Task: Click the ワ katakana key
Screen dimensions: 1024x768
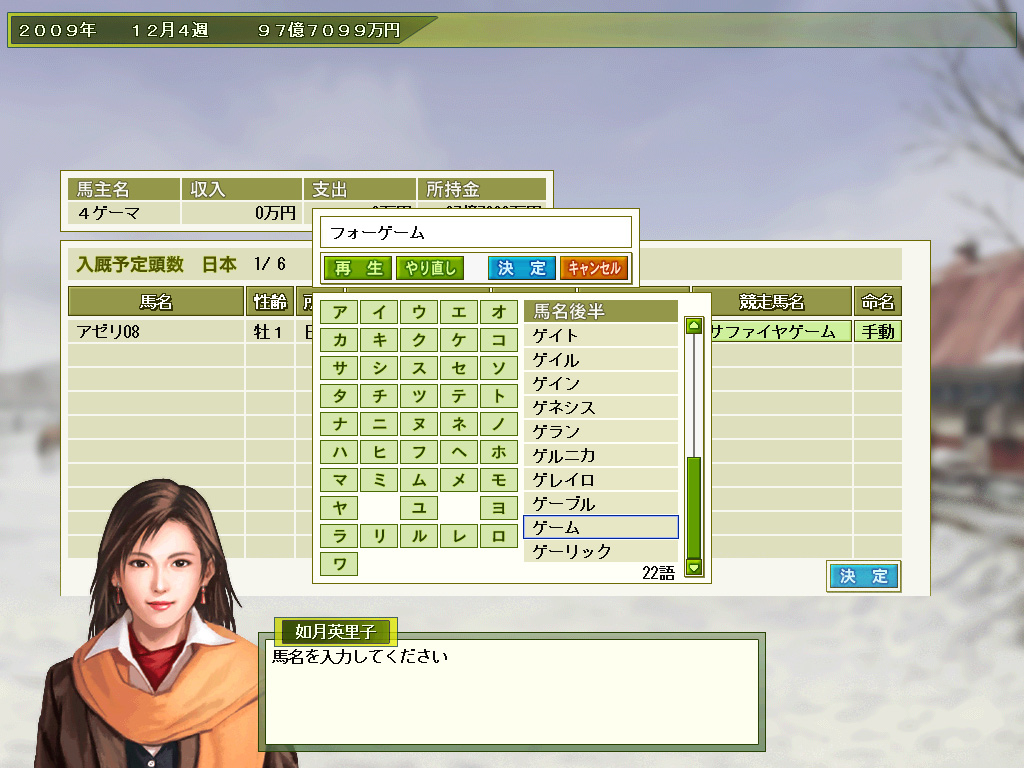Action: coord(340,564)
